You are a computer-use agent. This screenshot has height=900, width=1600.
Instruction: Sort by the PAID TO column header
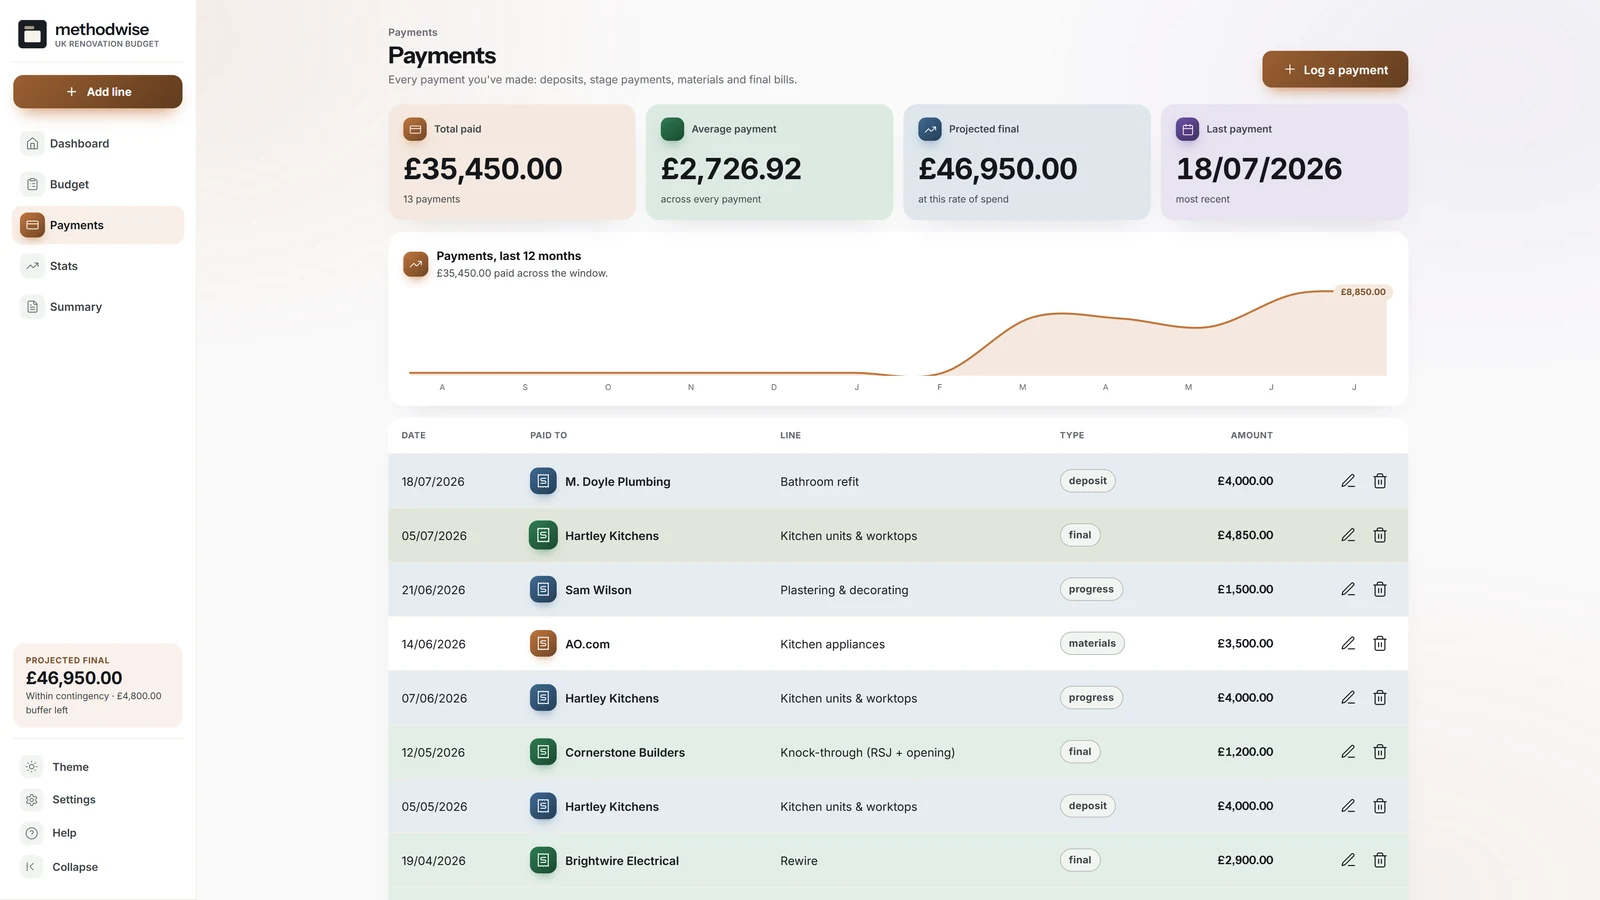tap(549, 435)
